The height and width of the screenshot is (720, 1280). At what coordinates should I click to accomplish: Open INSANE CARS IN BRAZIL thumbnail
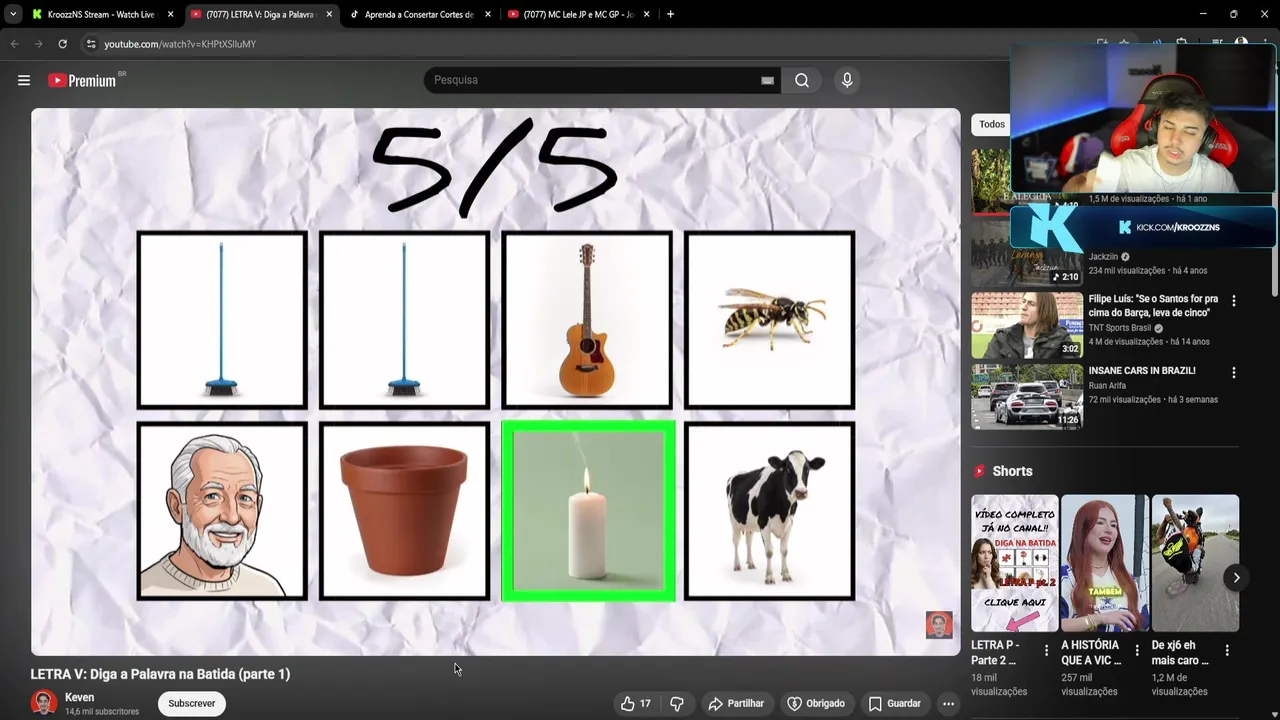(x=1027, y=396)
